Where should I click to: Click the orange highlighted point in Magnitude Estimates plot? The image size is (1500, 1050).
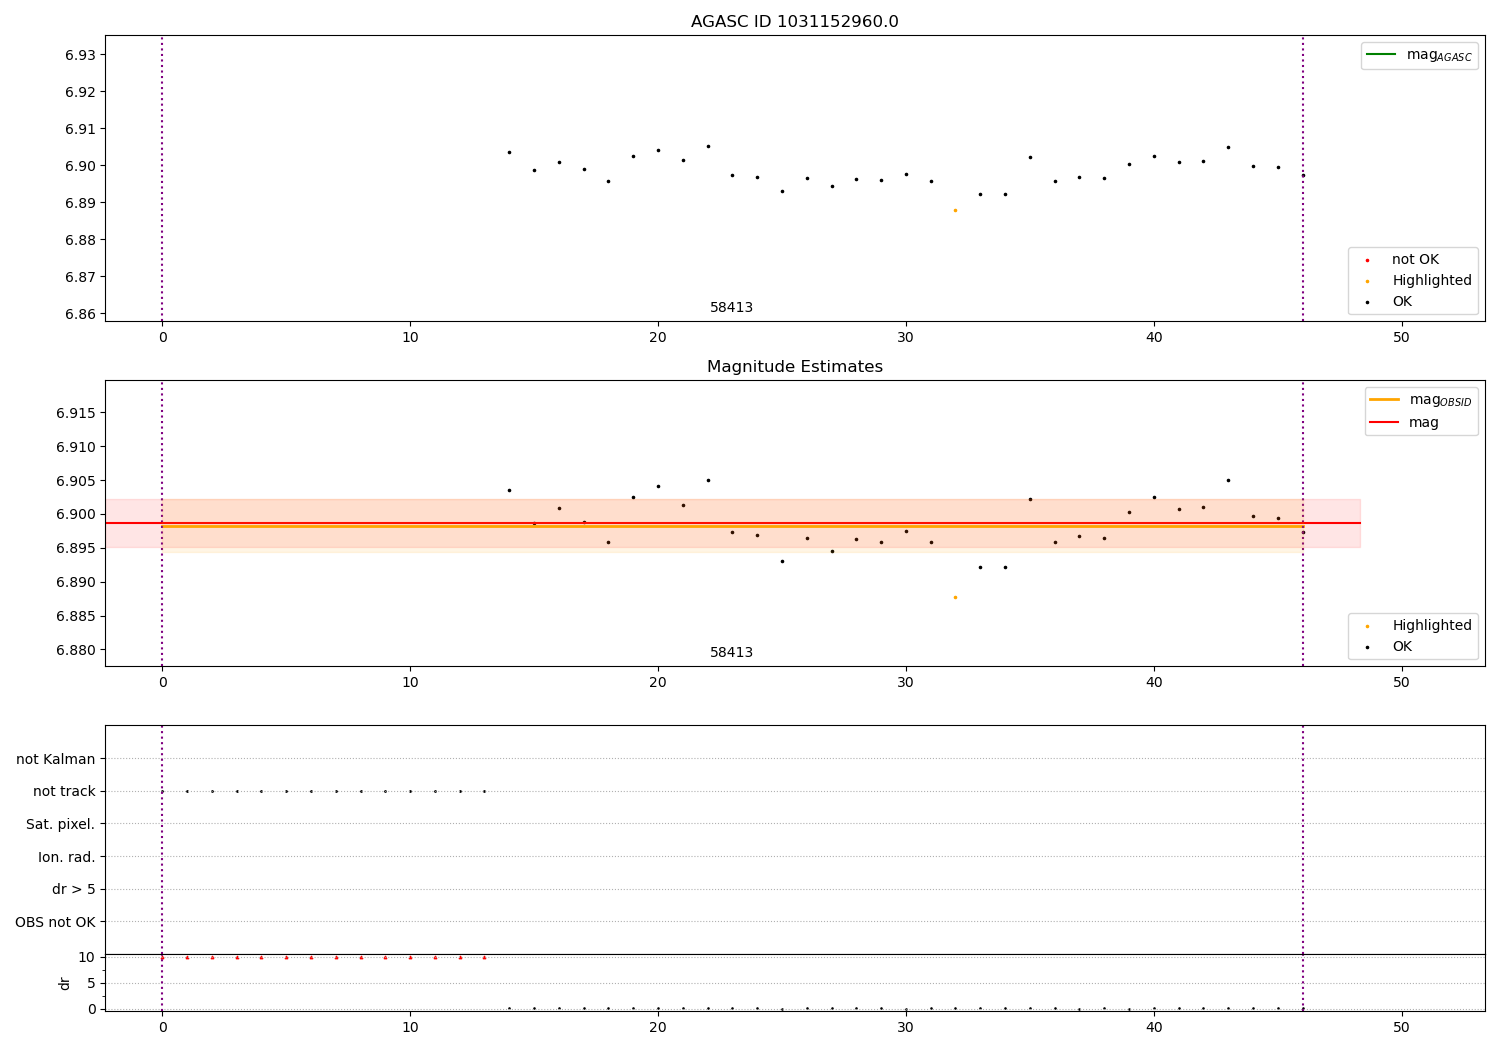click(955, 597)
